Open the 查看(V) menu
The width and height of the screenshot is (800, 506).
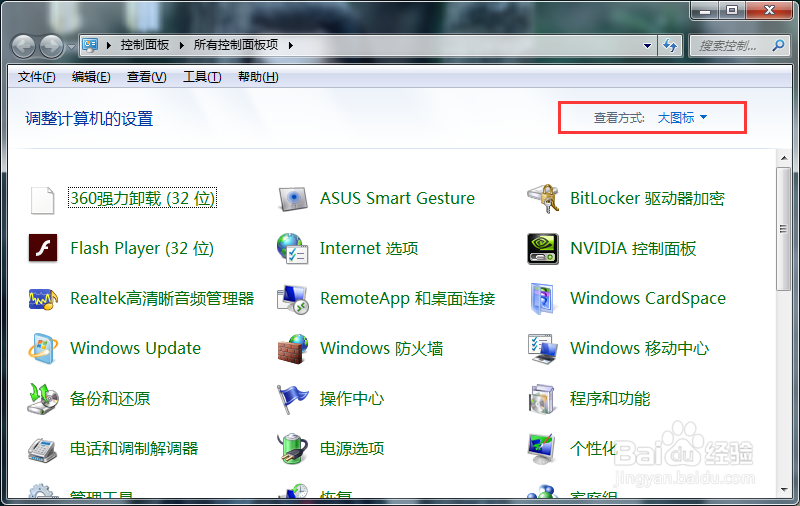[x=146, y=77]
